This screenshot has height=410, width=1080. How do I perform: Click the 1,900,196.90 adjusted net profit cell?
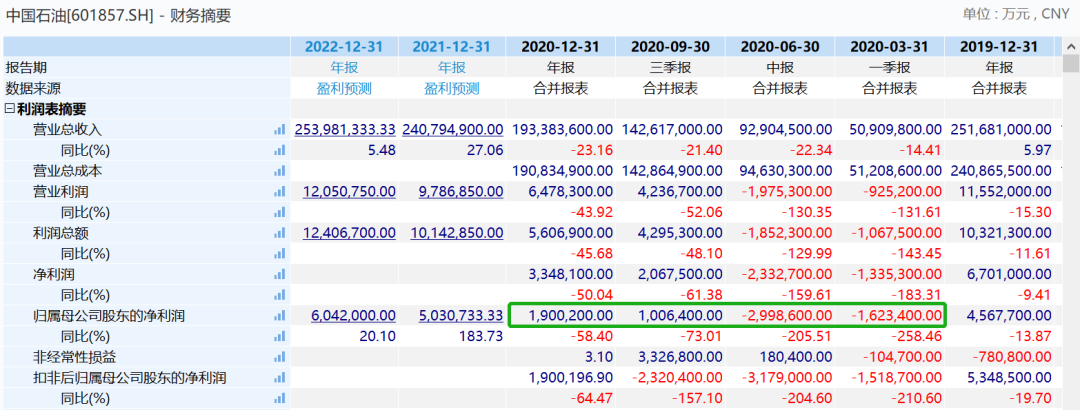pyautogui.click(x=570, y=378)
